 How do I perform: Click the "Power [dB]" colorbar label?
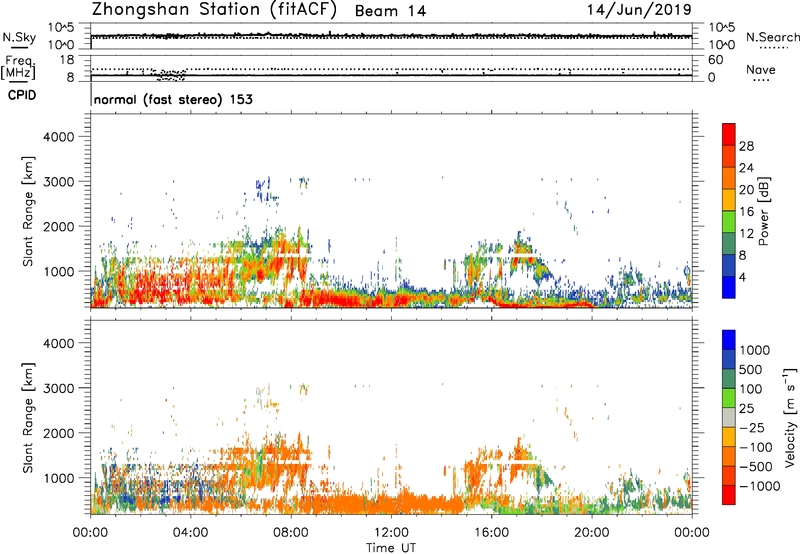763,211
